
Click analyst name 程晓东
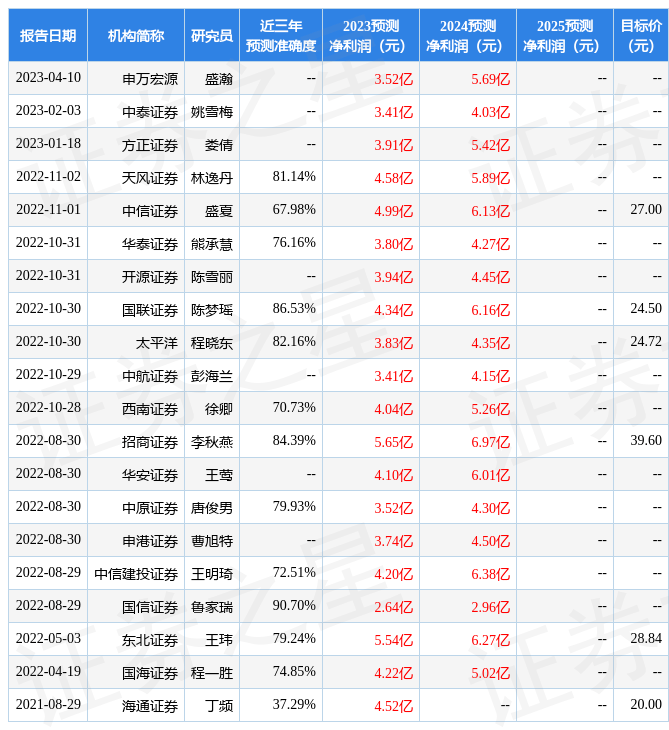coord(212,343)
